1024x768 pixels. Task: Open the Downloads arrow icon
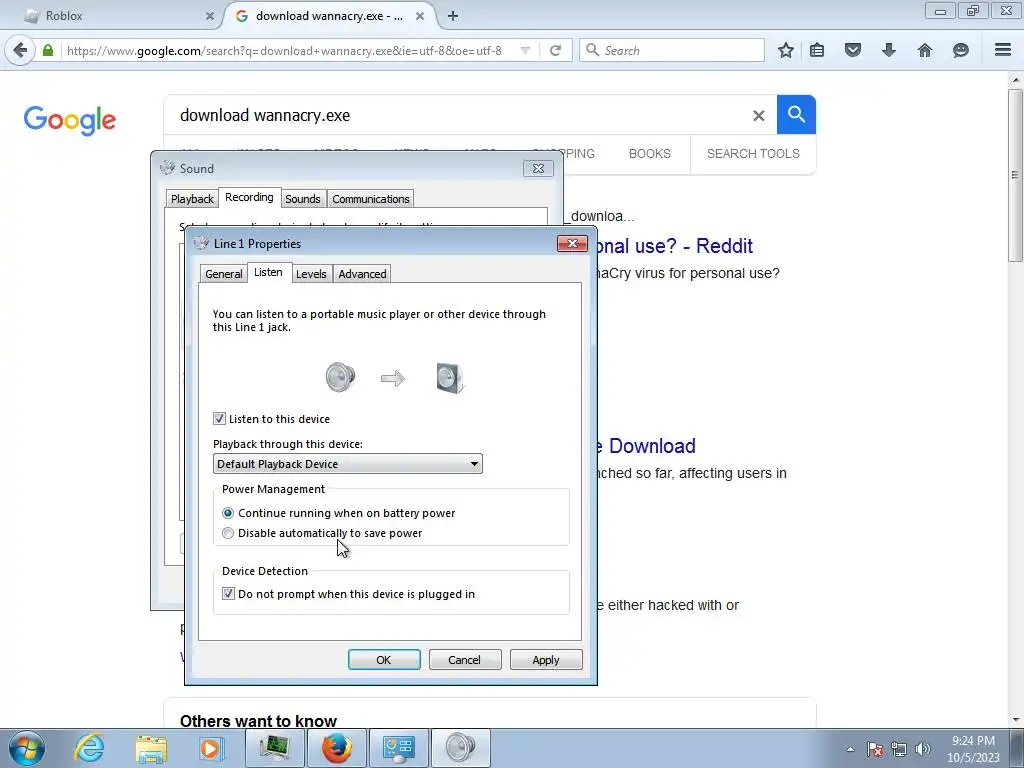(889, 50)
